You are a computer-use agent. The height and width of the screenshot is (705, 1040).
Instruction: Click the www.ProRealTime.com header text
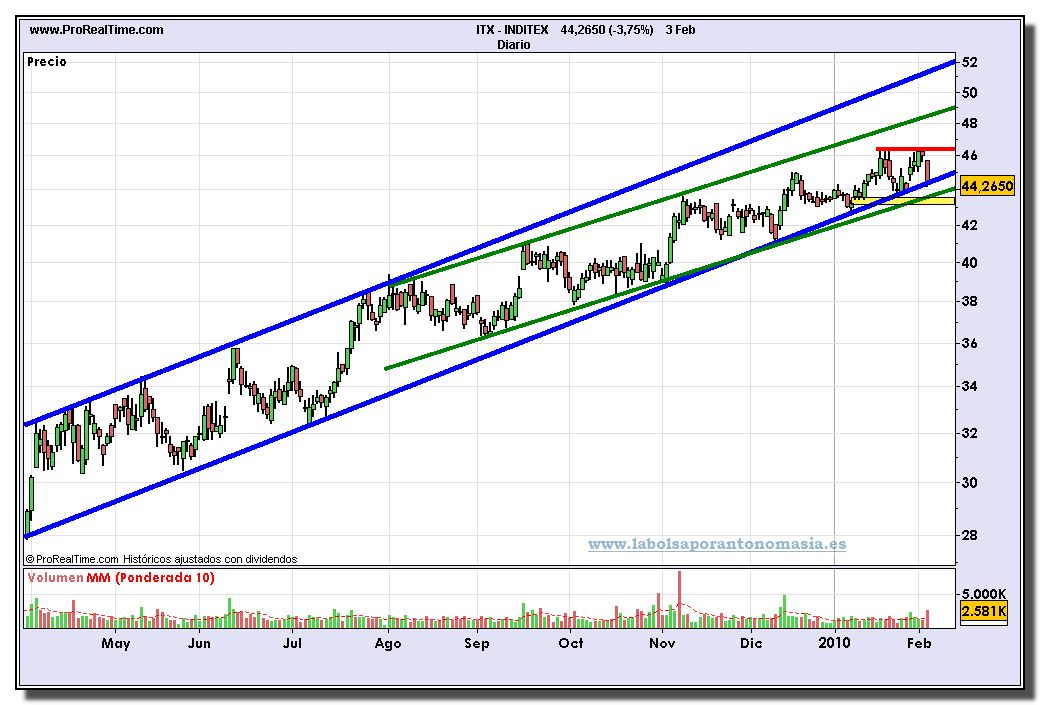(x=96, y=30)
